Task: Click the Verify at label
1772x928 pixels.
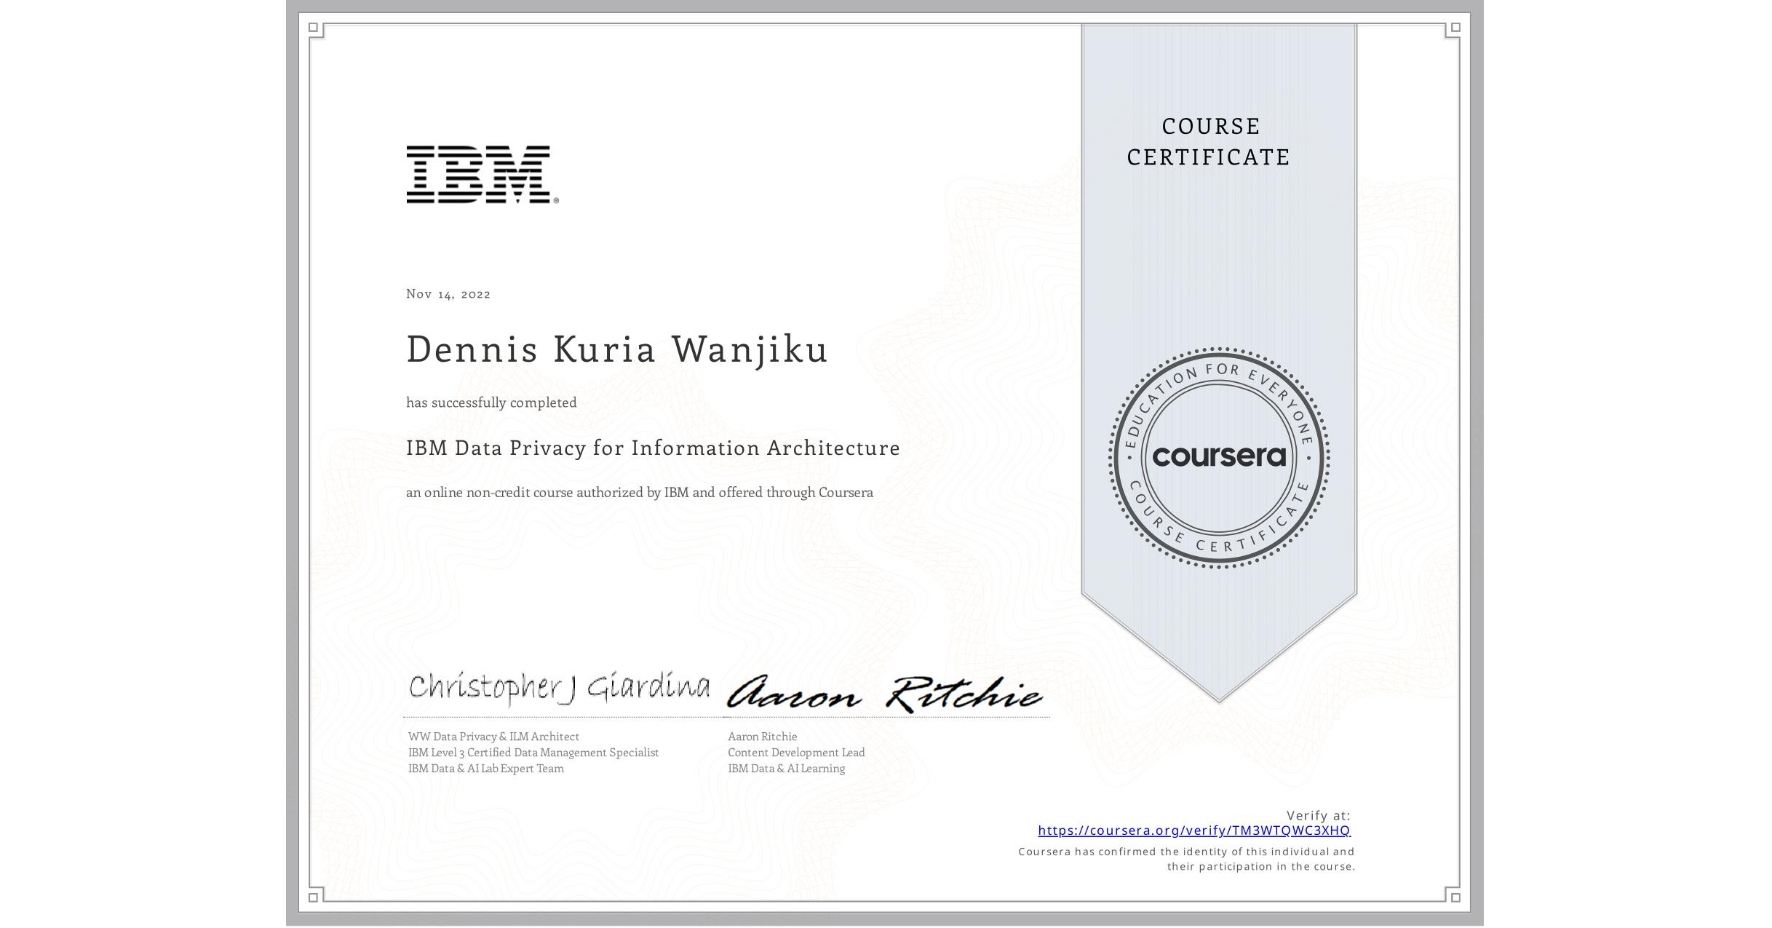Action: (x=1316, y=813)
